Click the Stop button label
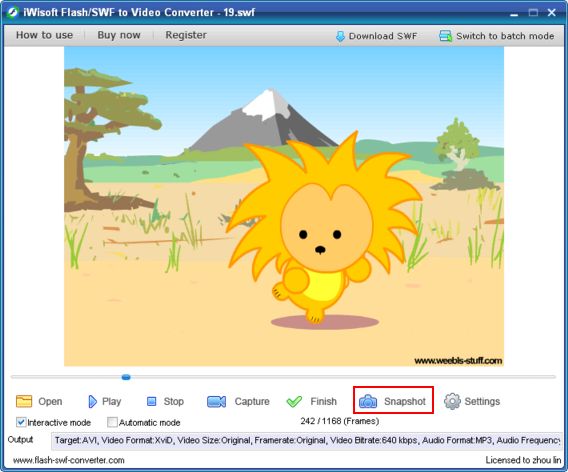568x472 pixels. [174, 401]
